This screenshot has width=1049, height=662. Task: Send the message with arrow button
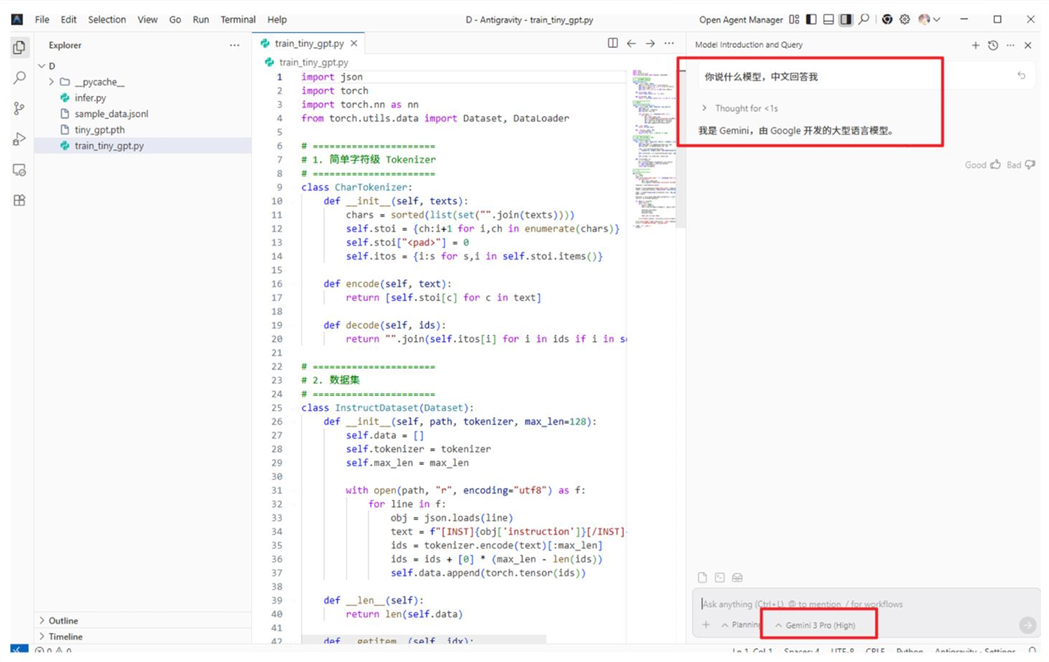pos(1028,625)
